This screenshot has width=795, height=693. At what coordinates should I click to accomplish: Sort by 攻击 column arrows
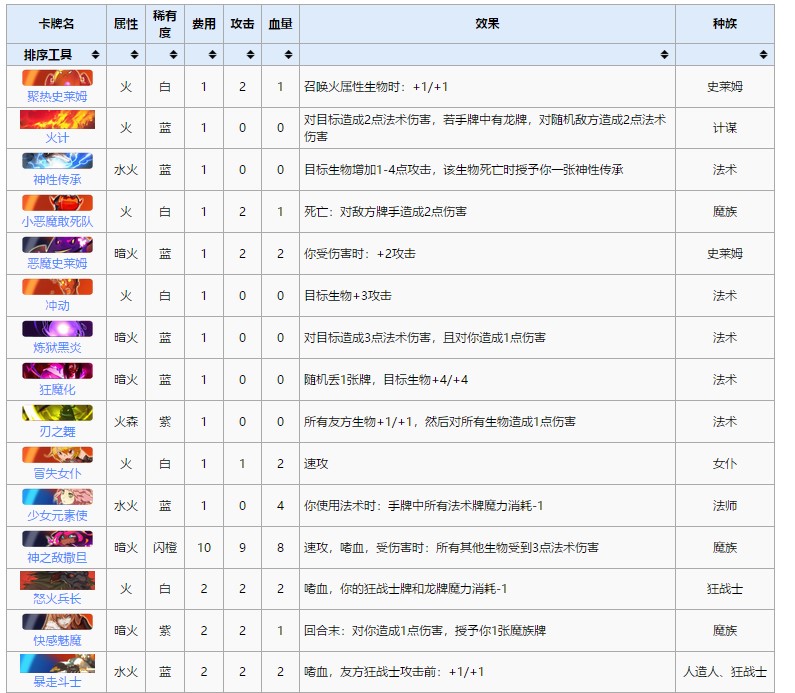coord(251,54)
